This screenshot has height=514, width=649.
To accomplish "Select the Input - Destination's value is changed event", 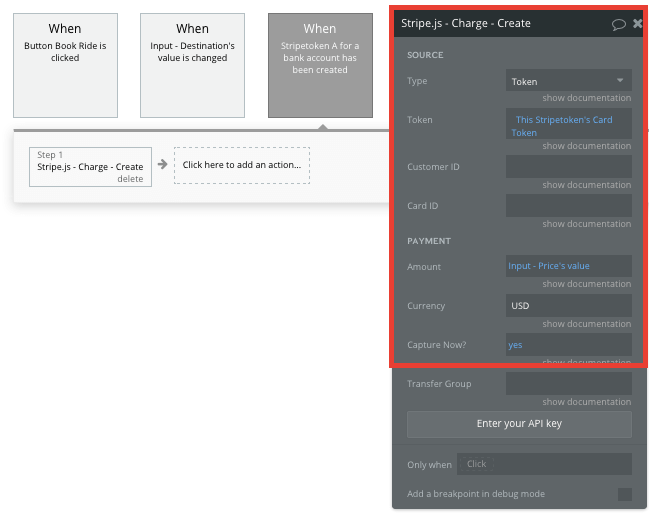I will (192, 65).
